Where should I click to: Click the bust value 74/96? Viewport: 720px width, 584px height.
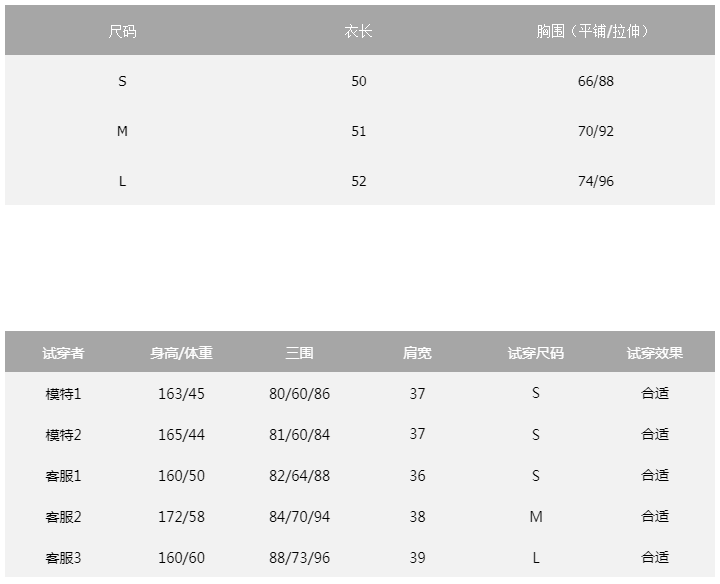pyautogui.click(x=596, y=181)
